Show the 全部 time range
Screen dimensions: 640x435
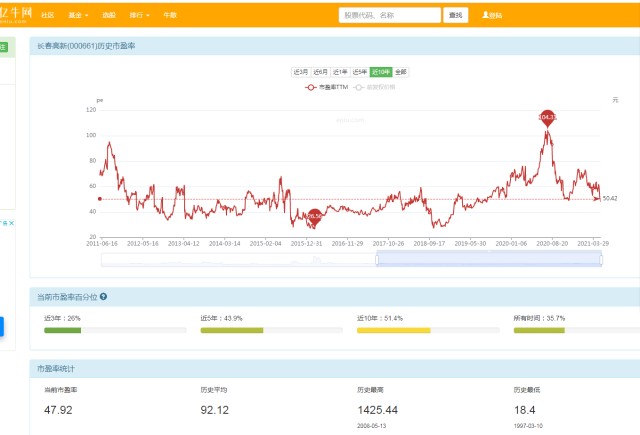[400, 72]
